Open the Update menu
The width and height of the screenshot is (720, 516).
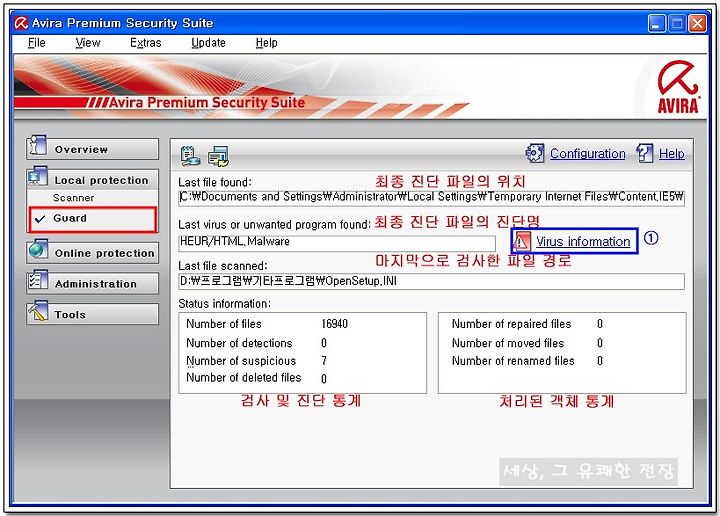tap(208, 43)
